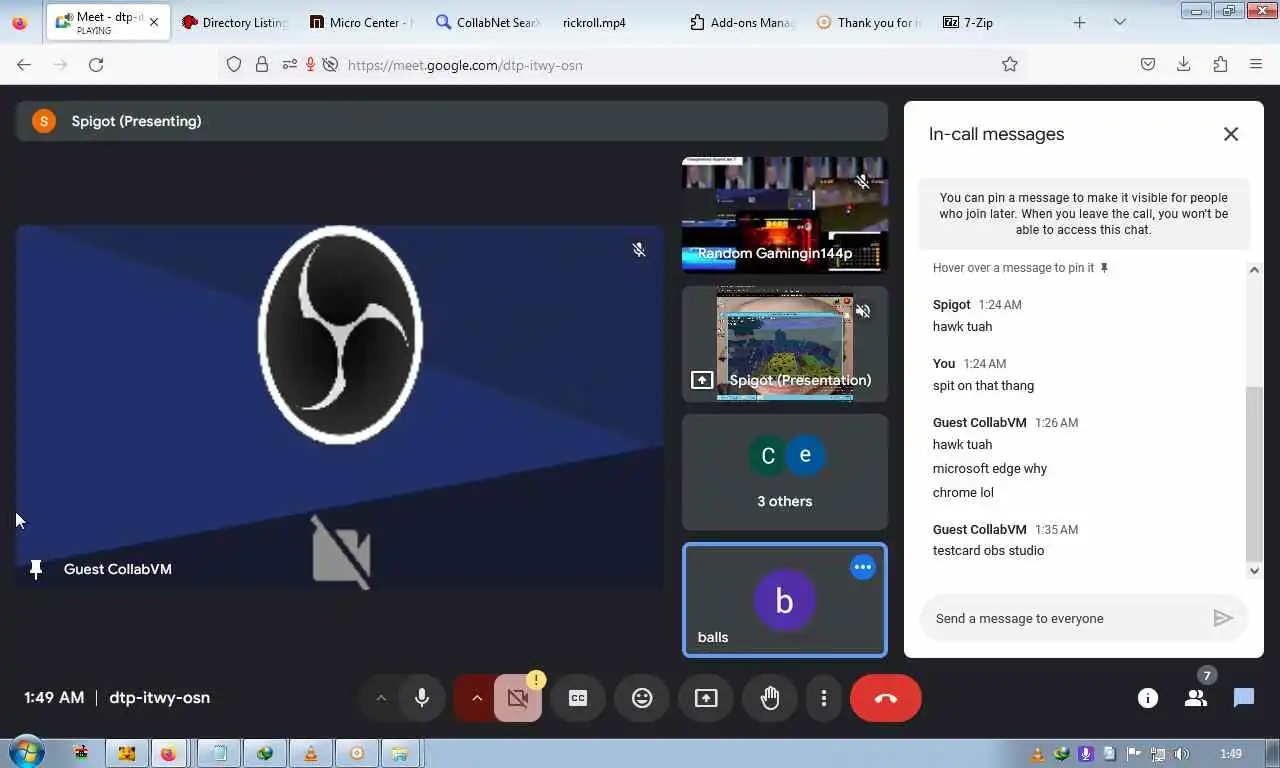
Task: Open a new browser tab
Action: click(1079, 22)
